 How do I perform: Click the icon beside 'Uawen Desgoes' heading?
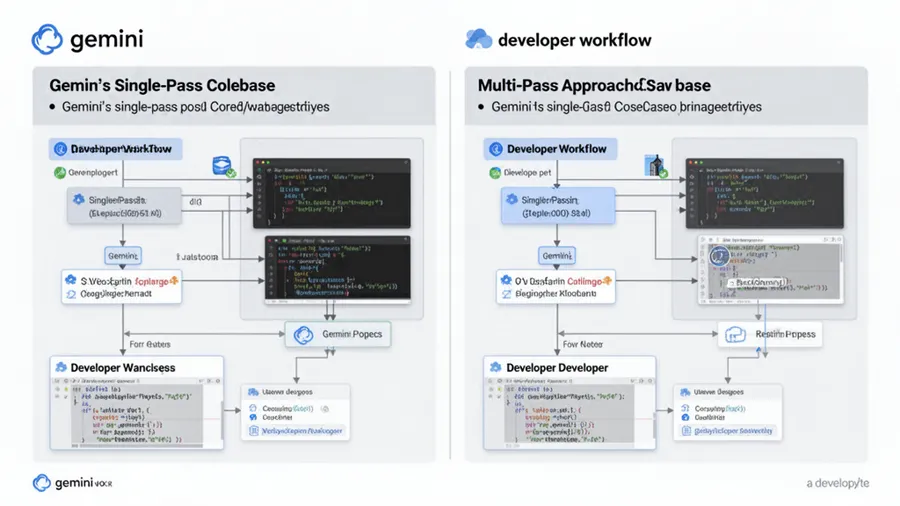point(685,392)
